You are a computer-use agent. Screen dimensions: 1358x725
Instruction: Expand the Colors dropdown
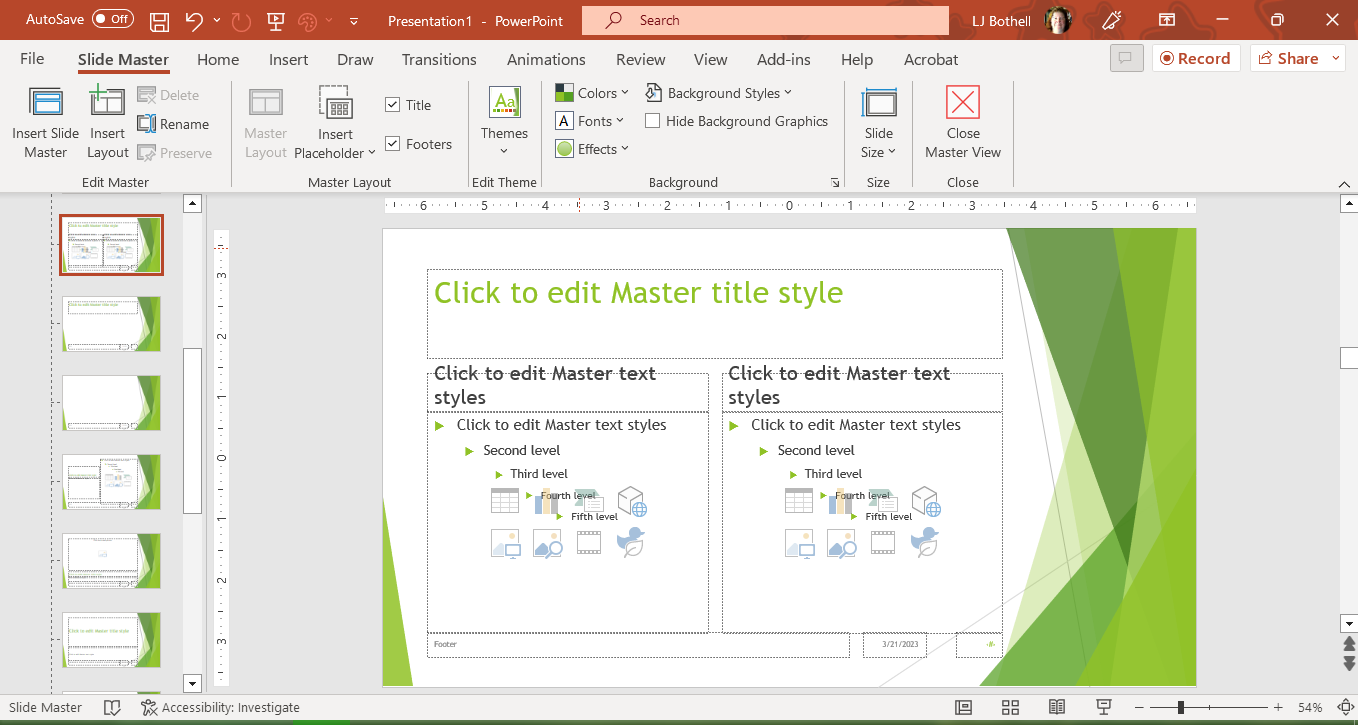point(592,93)
